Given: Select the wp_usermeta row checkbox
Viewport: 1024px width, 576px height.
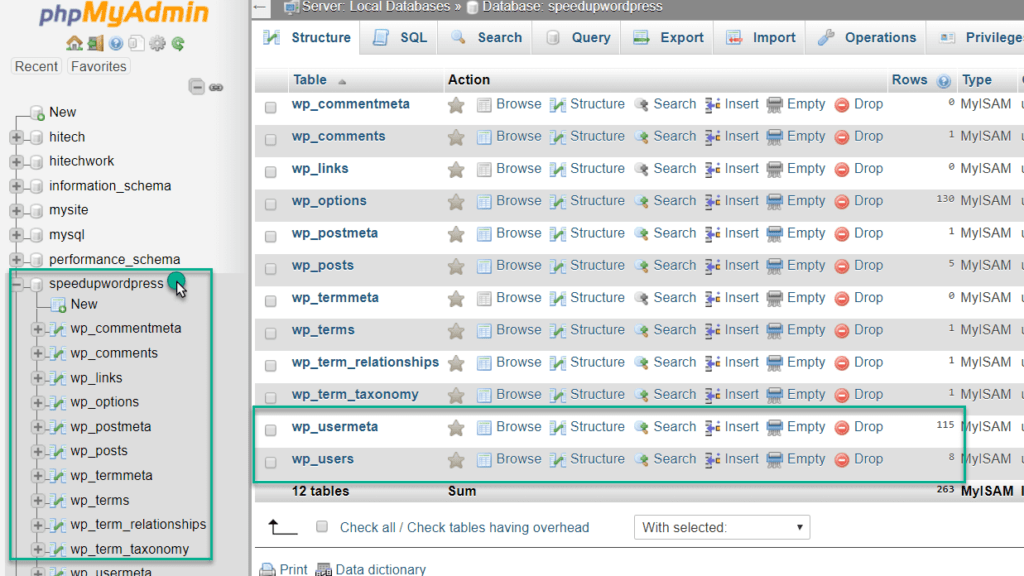Looking at the screenshot, I should coord(270,430).
